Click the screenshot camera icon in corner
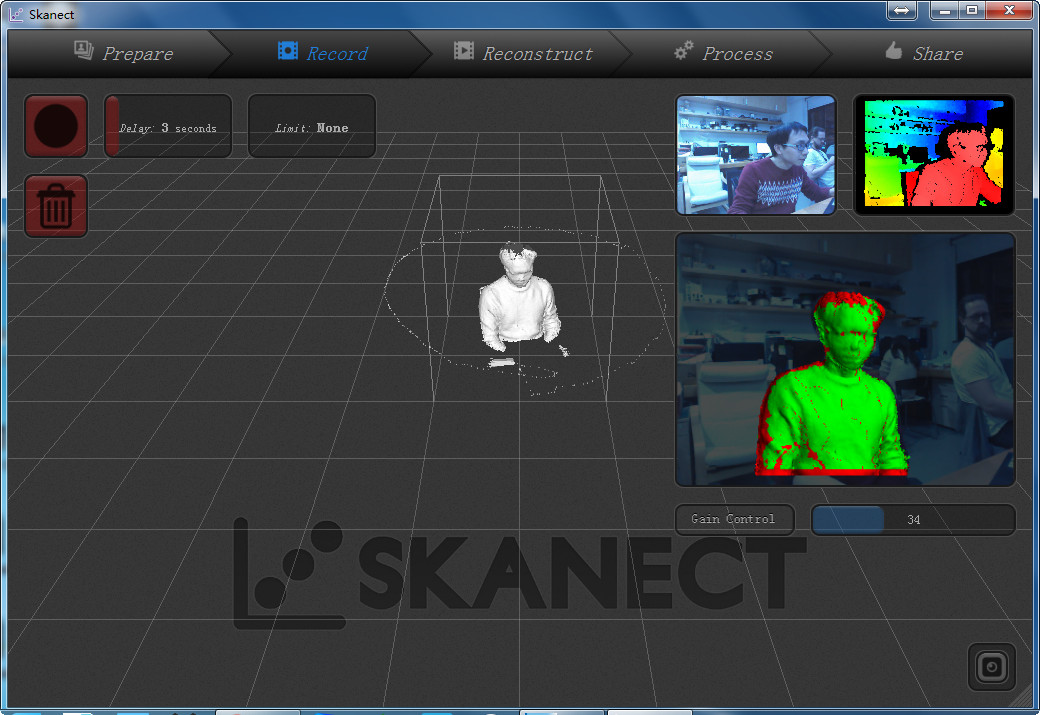 (992, 667)
